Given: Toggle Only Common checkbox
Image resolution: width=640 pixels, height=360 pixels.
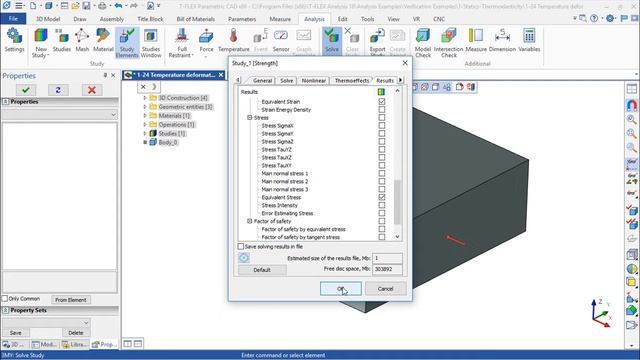Looking at the screenshot, I should [5, 298].
